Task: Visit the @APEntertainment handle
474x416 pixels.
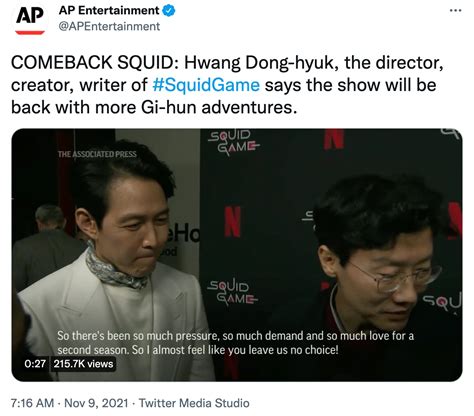Action: point(109,27)
